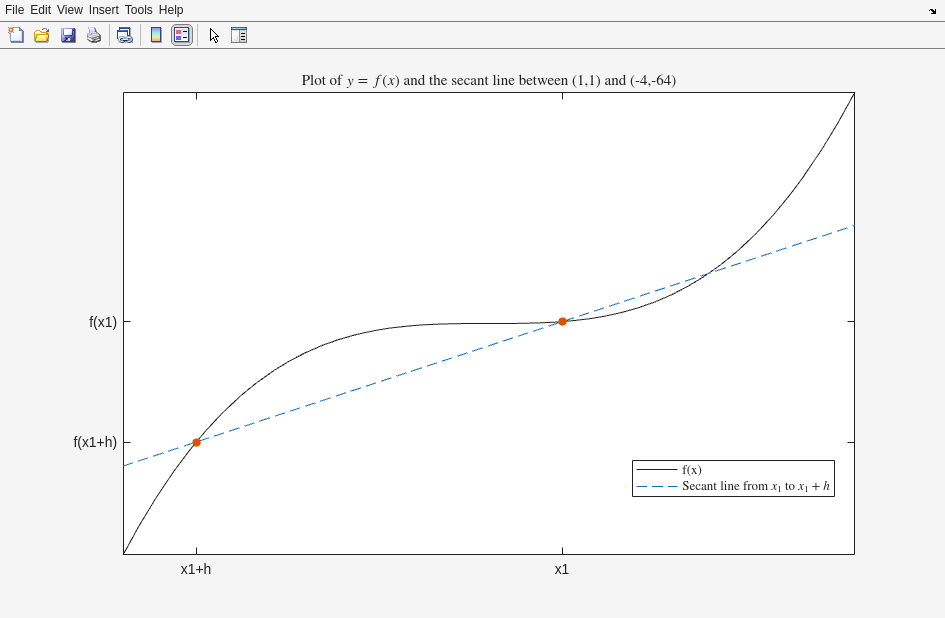Click the New Figure icon
Image resolution: width=945 pixels, height=618 pixels.
(x=16, y=35)
